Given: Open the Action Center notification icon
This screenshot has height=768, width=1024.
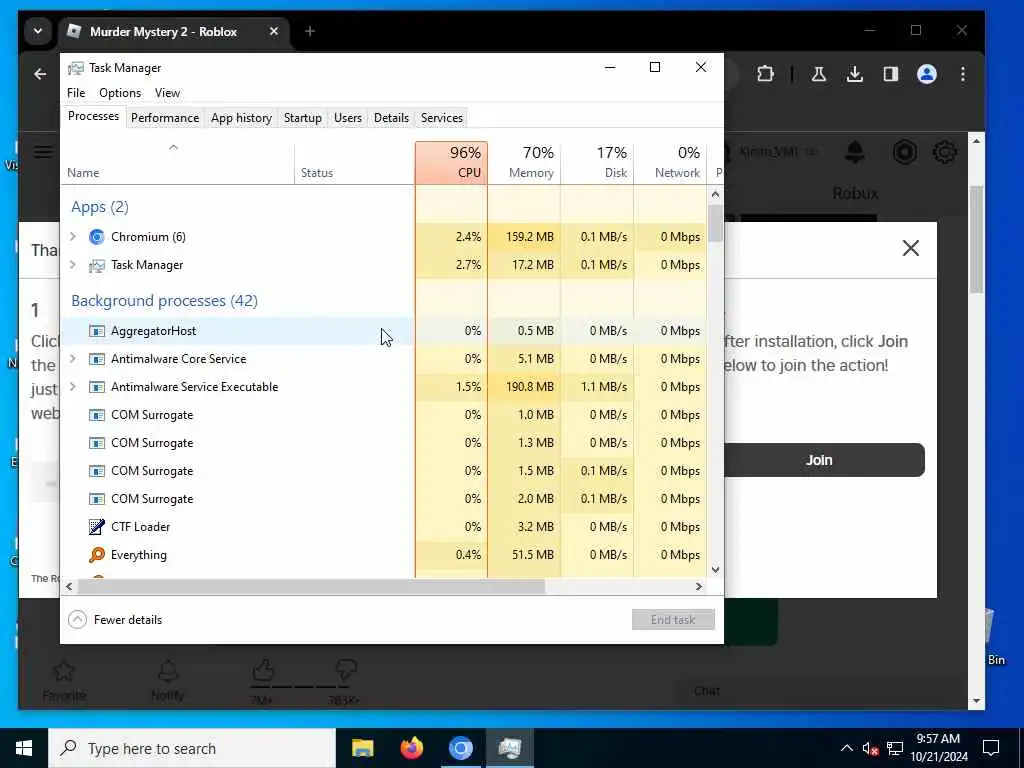Looking at the screenshot, I should 991,748.
